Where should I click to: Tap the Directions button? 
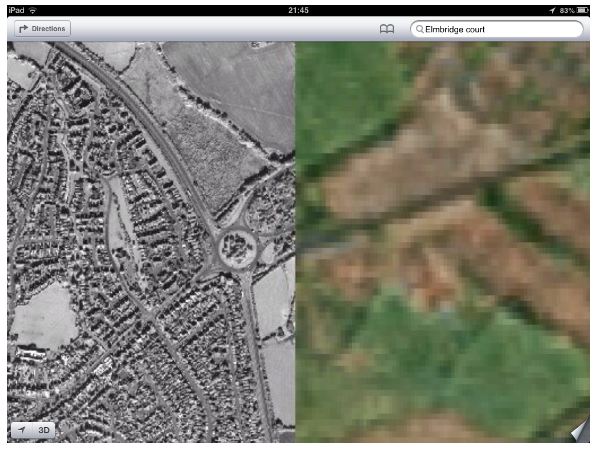(42, 29)
